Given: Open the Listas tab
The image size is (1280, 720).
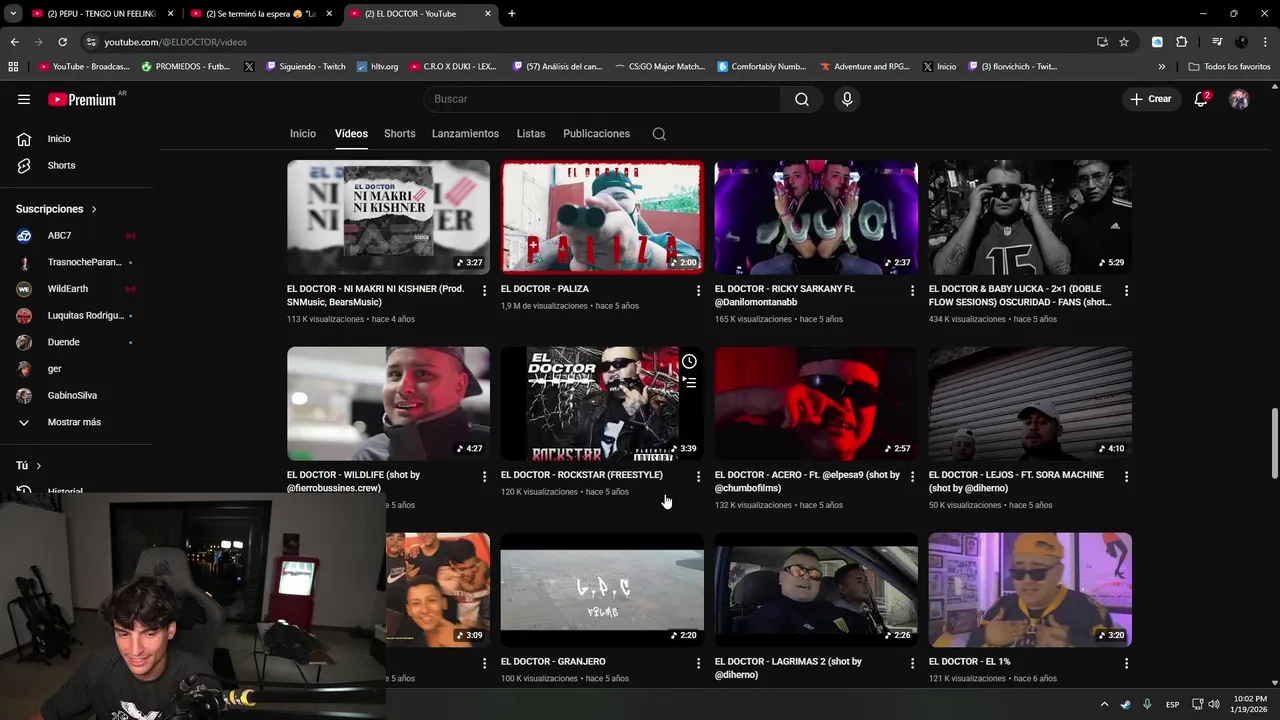Looking at the screenshot, I should (531, 134).
